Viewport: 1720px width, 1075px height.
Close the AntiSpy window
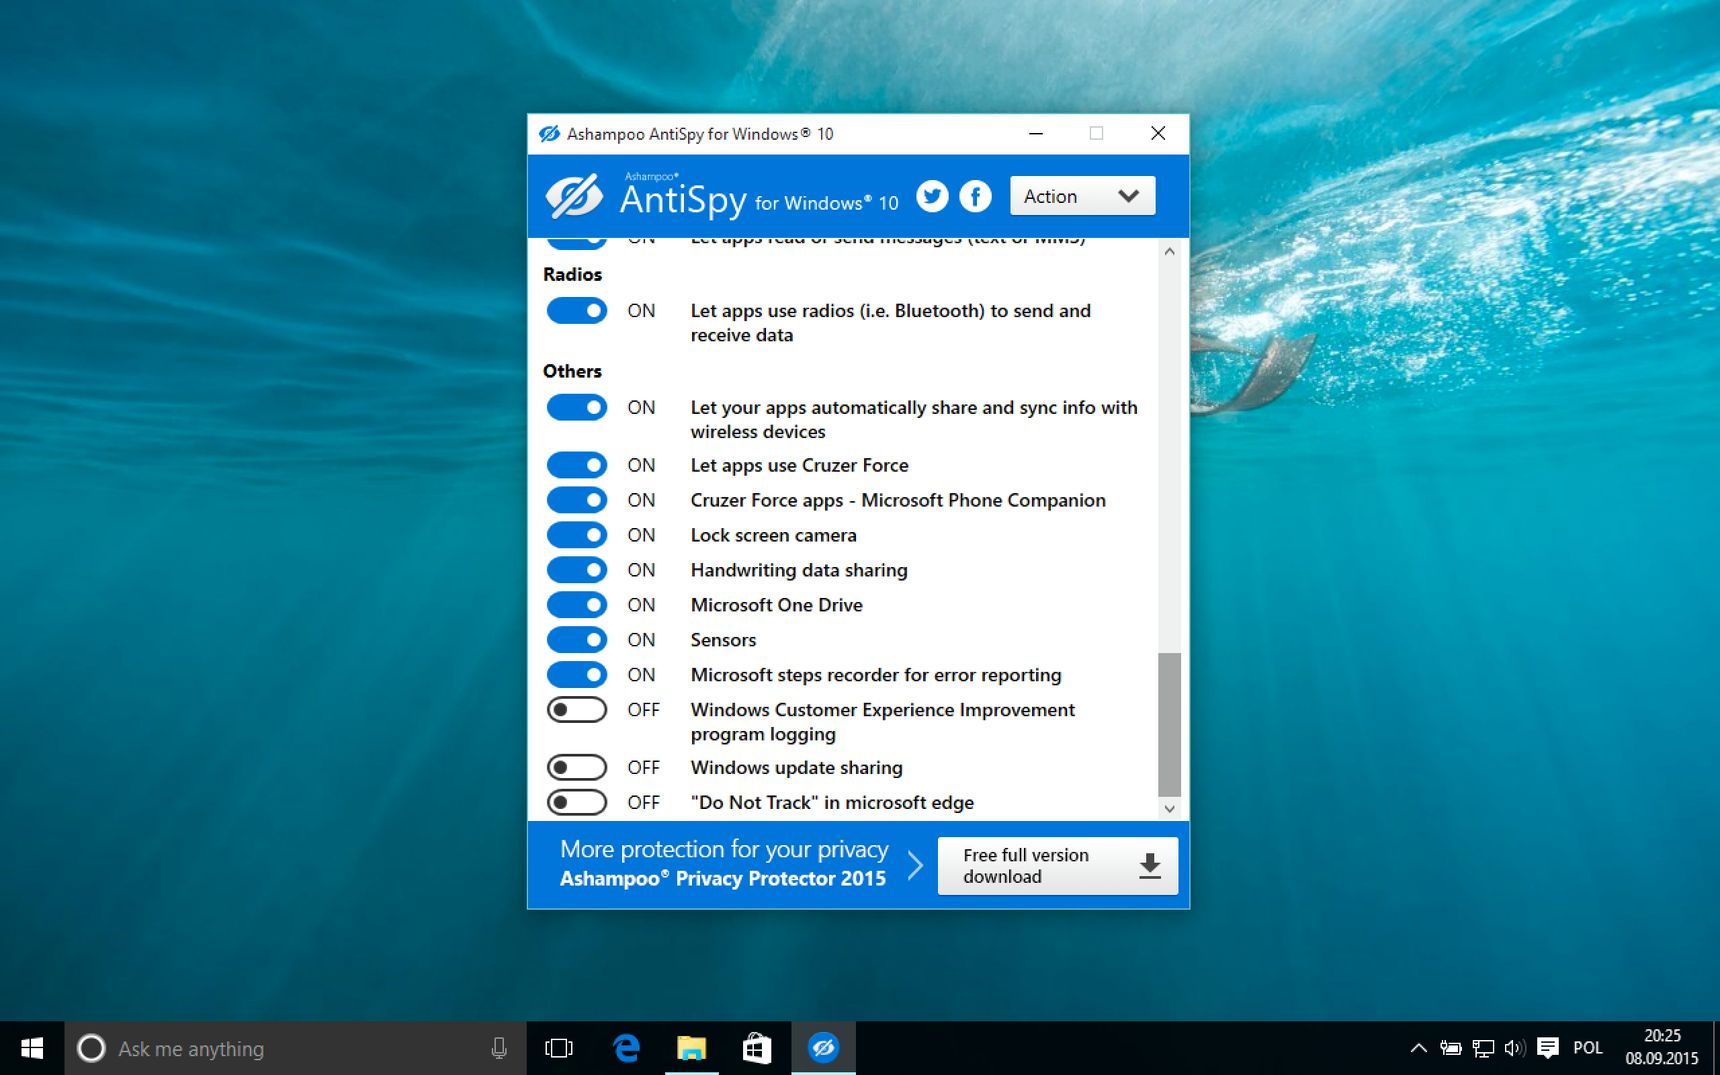pyautogui.click(x=1158, y=134)
